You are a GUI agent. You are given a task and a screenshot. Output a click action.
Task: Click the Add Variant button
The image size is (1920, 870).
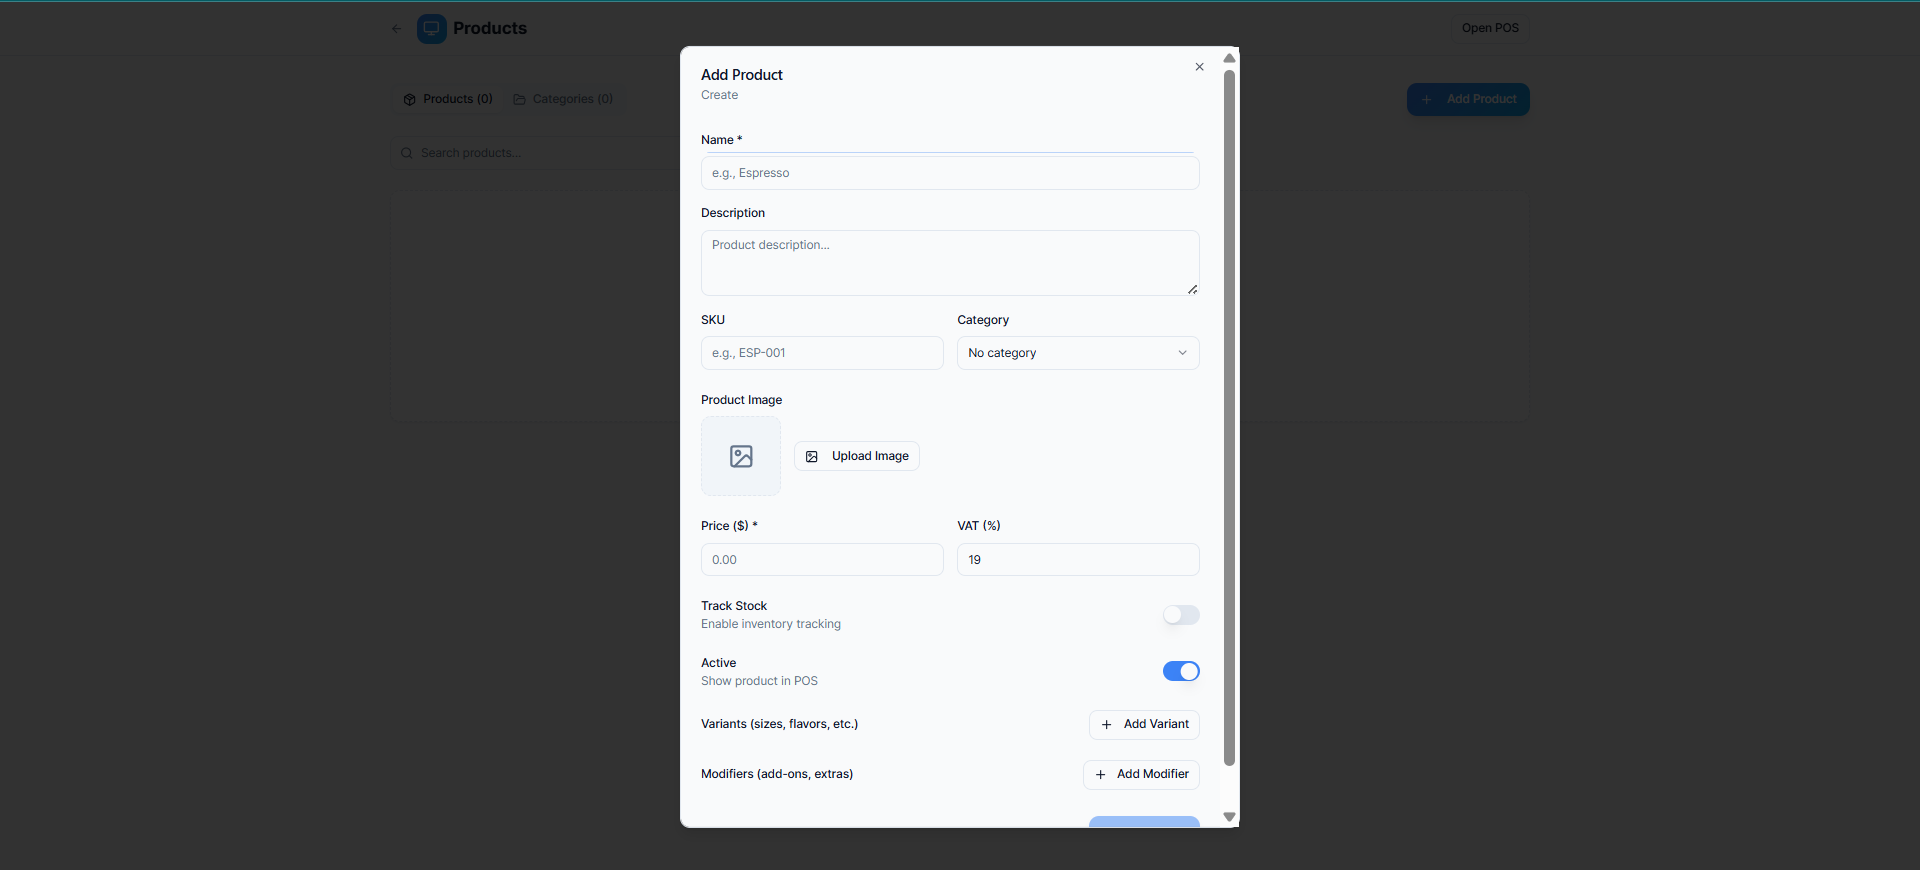tap(1144, 724)
